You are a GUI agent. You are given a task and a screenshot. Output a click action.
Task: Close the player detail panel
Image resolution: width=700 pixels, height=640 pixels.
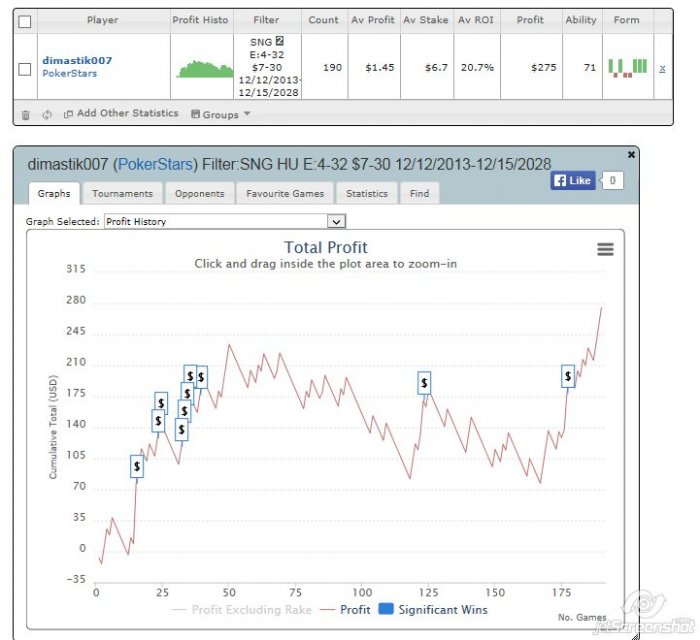631,155
